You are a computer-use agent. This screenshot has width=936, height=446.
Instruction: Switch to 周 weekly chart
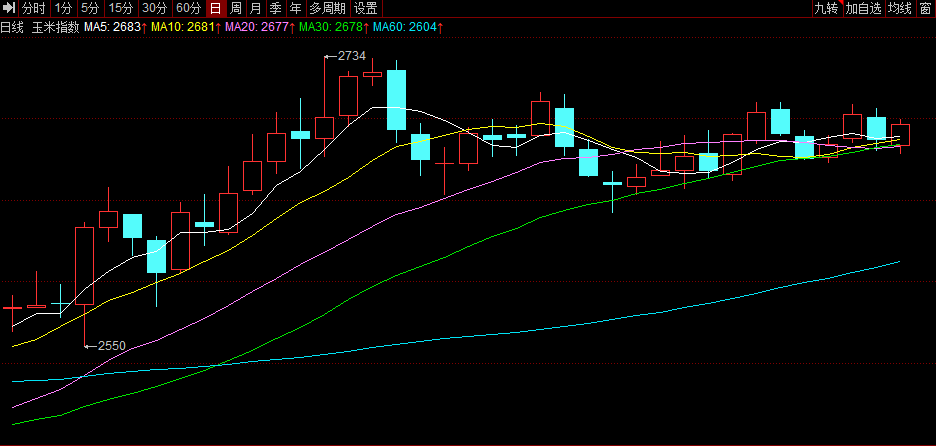[236, 8]
